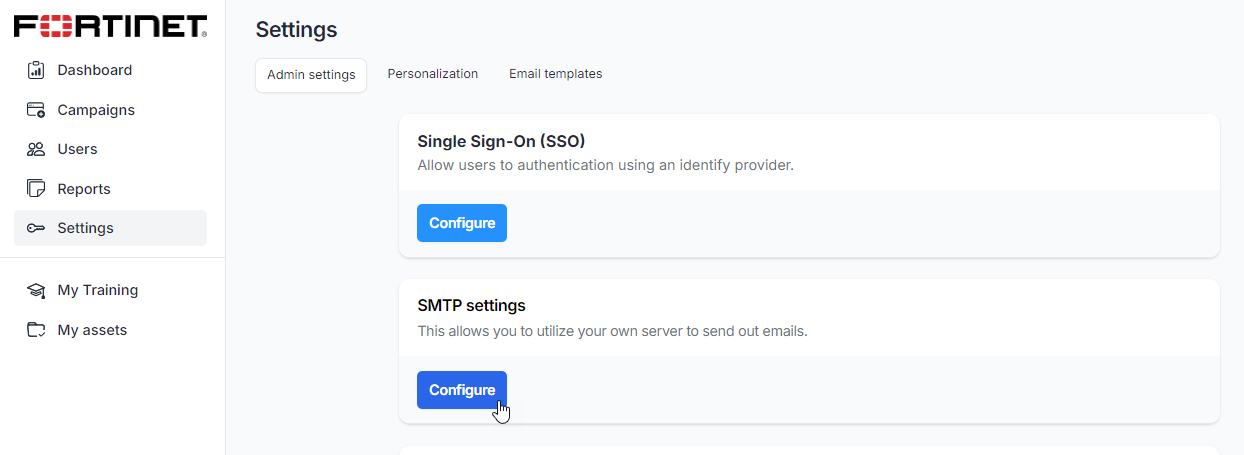The height and width of the screenshot is (455, 1244).
Task: Switch to the Personalization tab
Action: click(x=433, y=74)
